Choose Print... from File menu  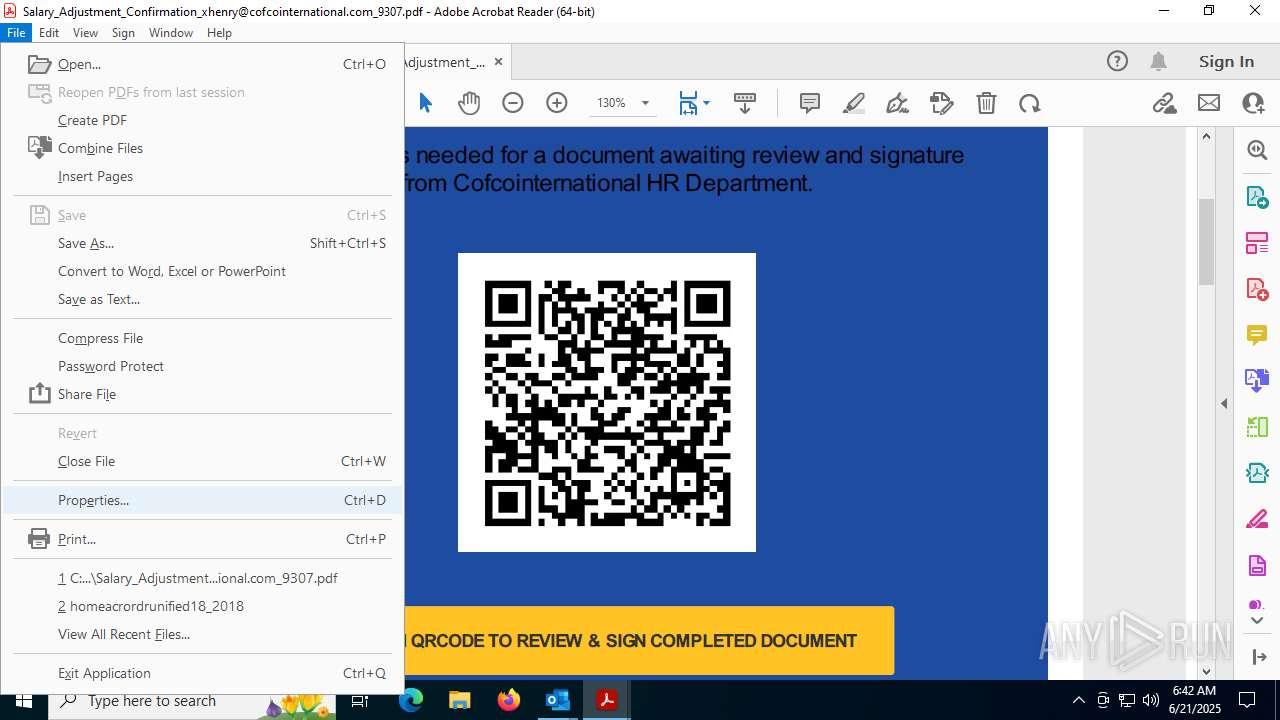pos(203,539)
